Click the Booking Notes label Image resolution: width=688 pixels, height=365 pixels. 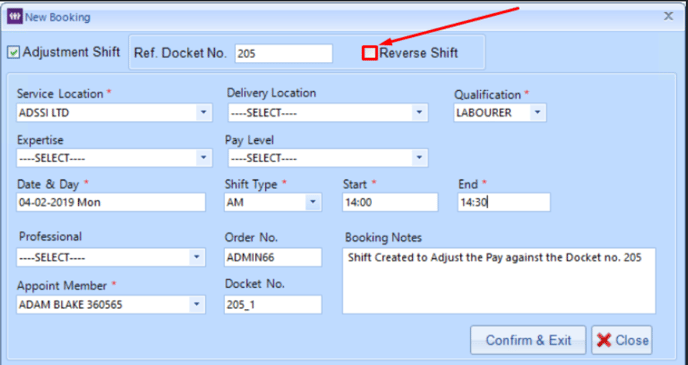(383, 237)
